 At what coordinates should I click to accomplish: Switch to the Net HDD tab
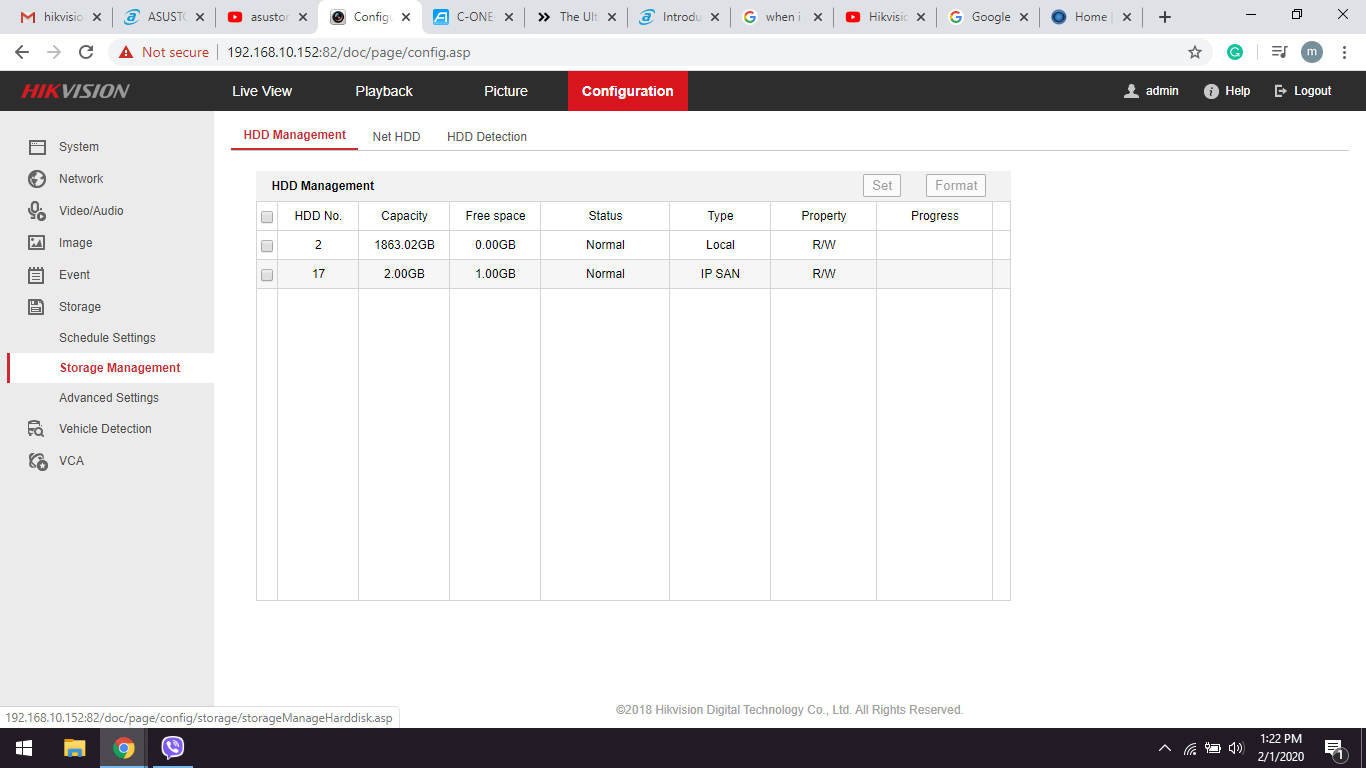396,137
